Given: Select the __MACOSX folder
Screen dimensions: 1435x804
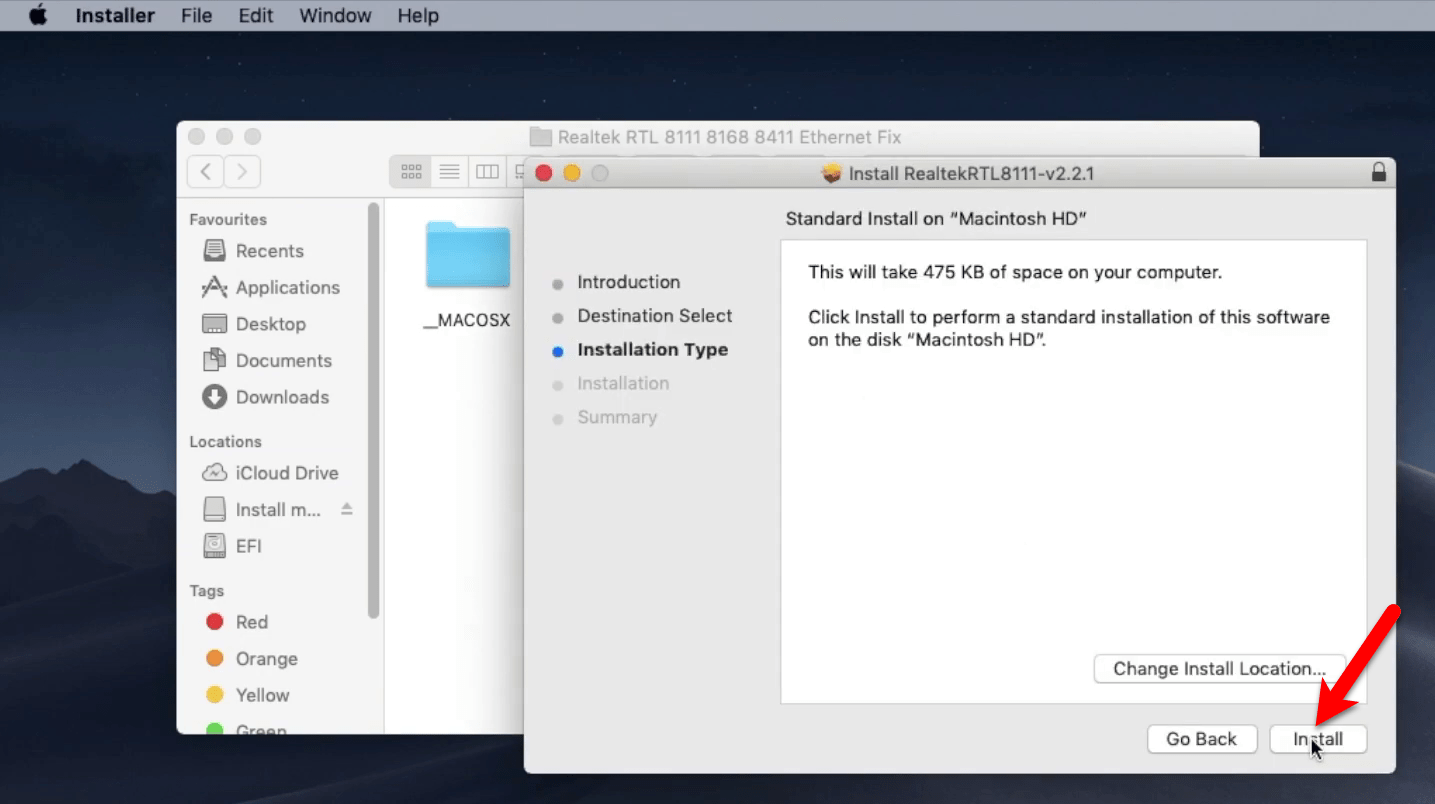Looking at the screenshot, I should pos(467,275).
